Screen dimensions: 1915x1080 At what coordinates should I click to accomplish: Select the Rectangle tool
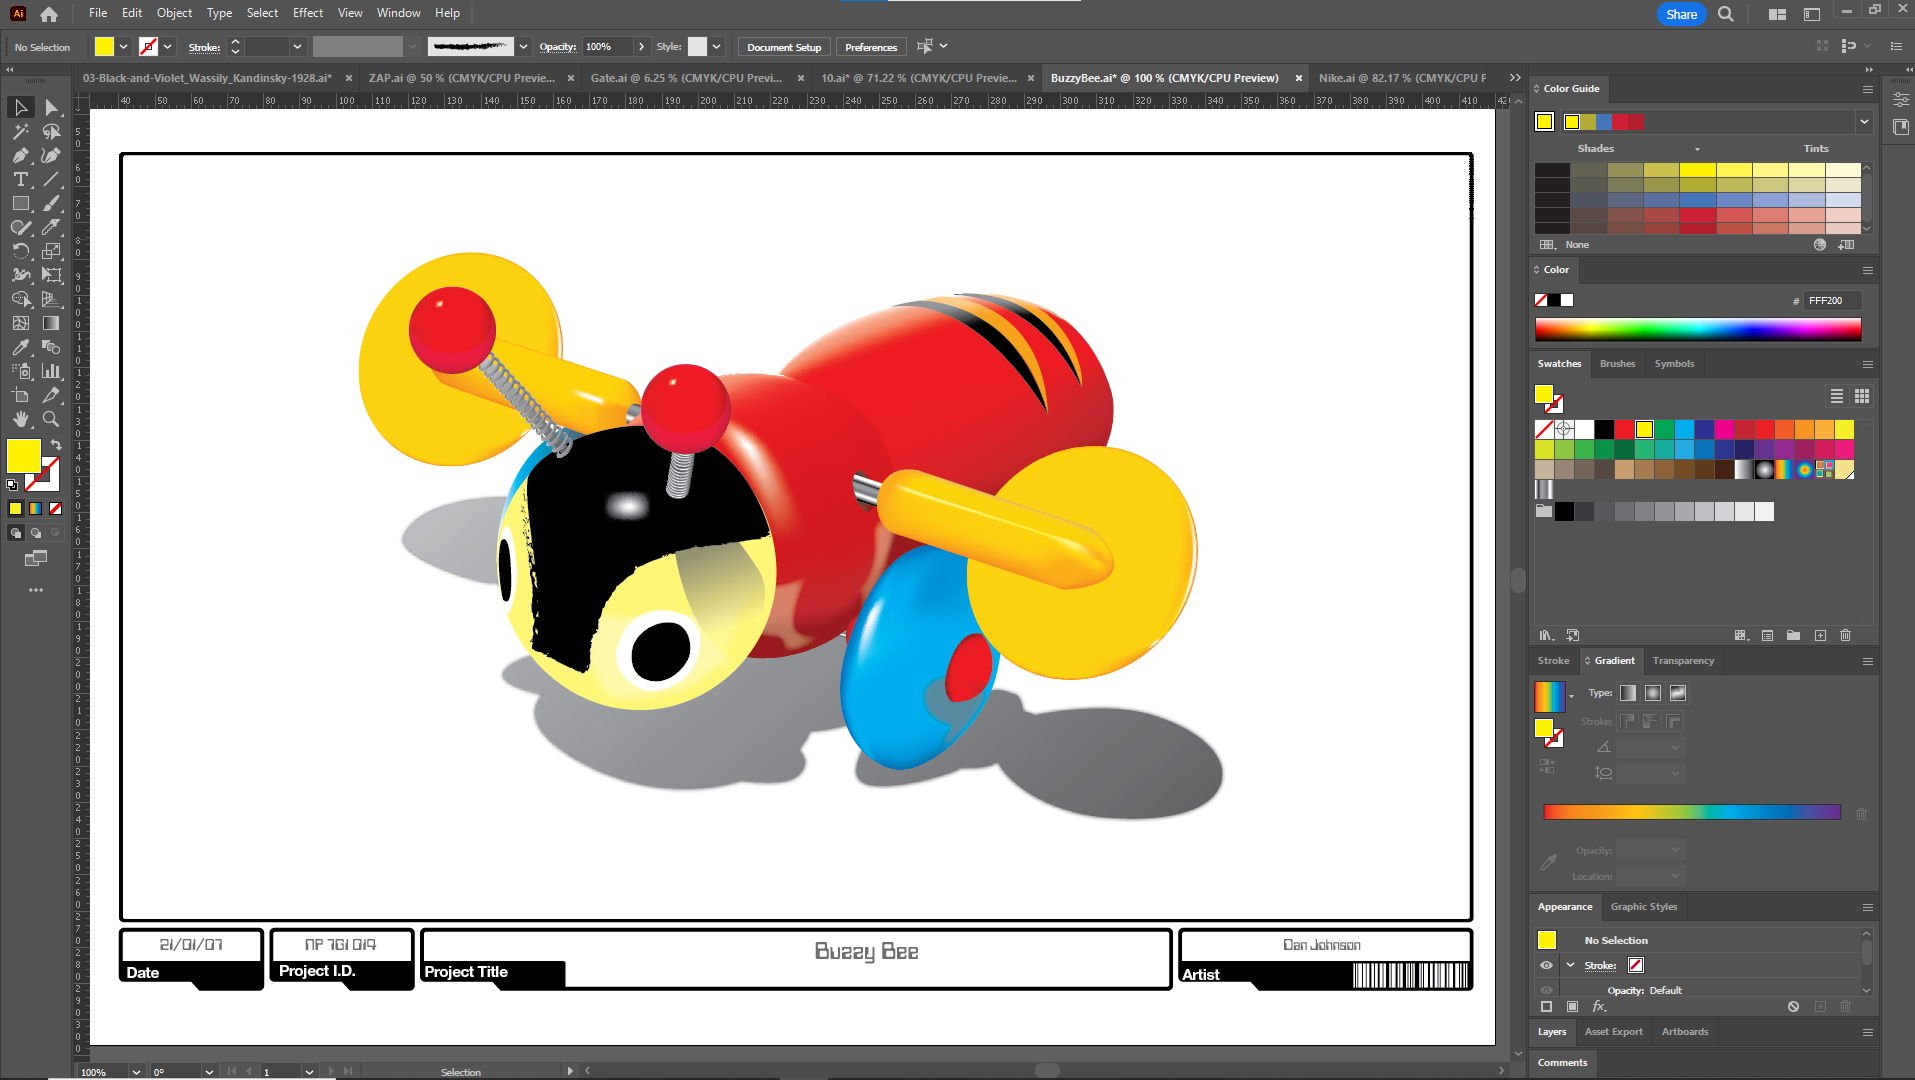click(x=20, y=203)
